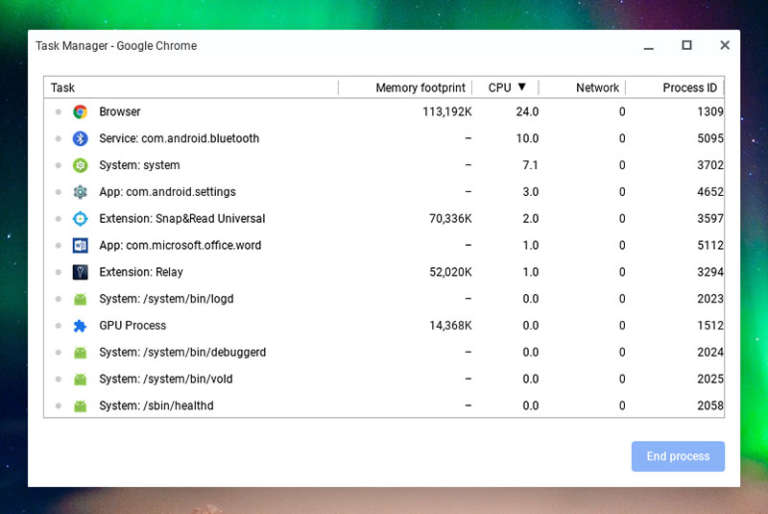
Task: Click the Snap&Read Universal extension icon
Action: click(x=80, y=219)
